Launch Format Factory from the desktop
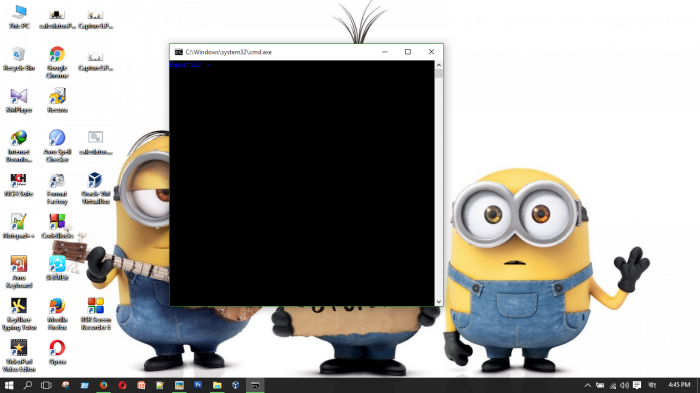Screen dimensions: 700x393 57,188
